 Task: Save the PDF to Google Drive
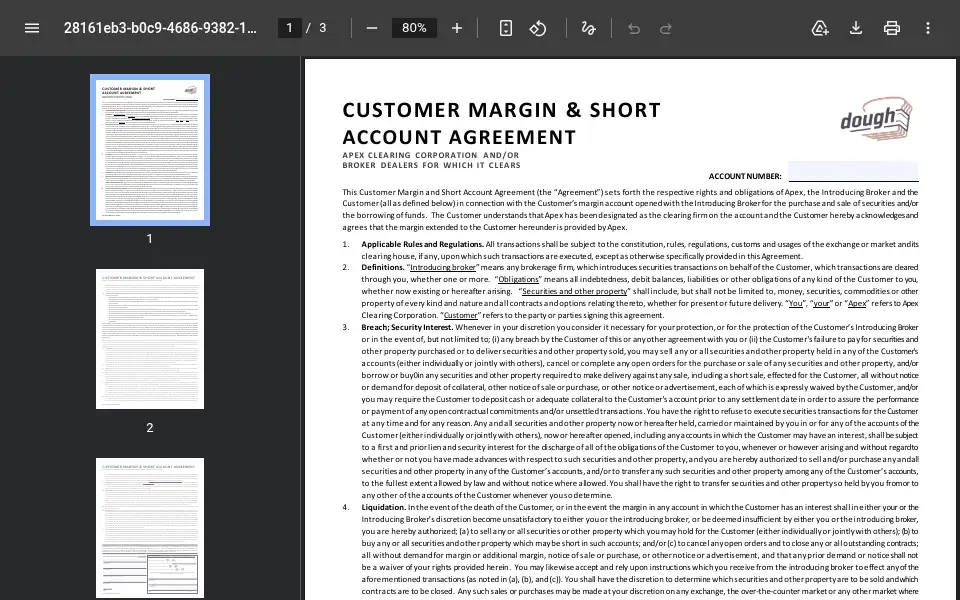point(820,28)
